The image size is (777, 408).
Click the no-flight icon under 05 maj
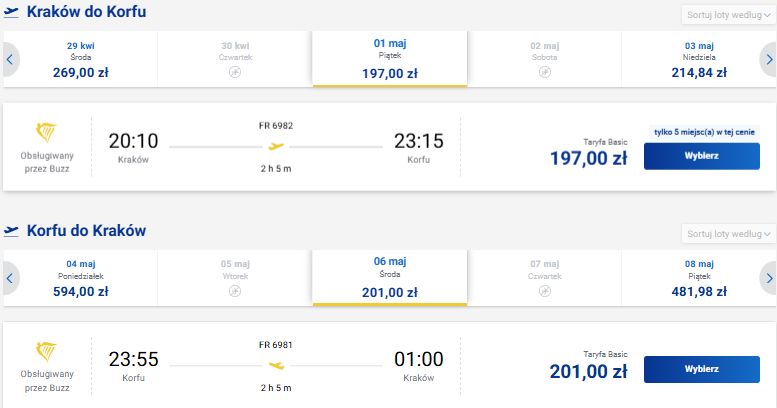tap(235, 291)
